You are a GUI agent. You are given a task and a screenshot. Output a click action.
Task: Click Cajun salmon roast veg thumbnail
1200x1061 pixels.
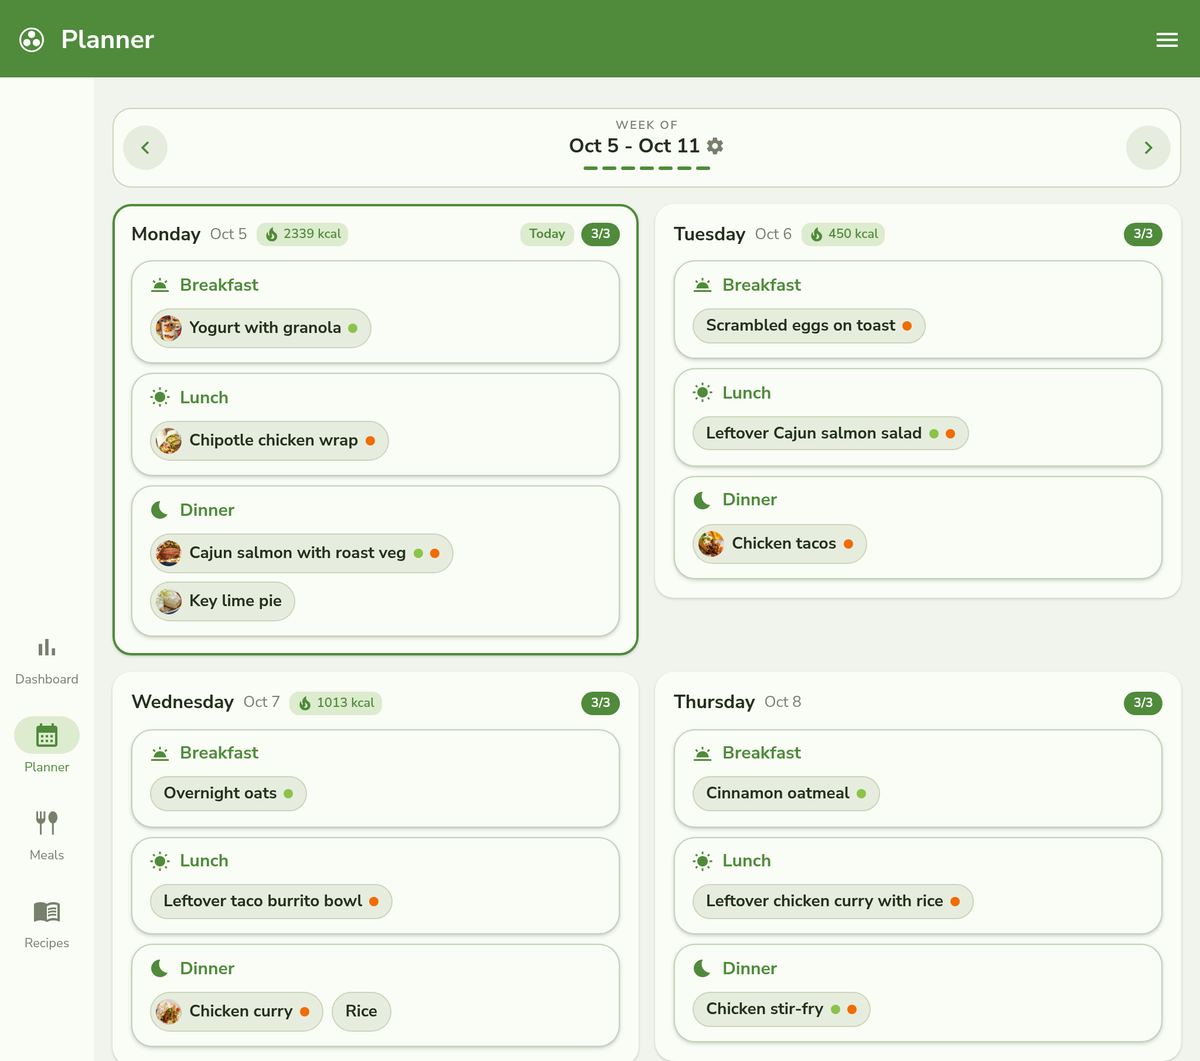click(x=169, y=553)
